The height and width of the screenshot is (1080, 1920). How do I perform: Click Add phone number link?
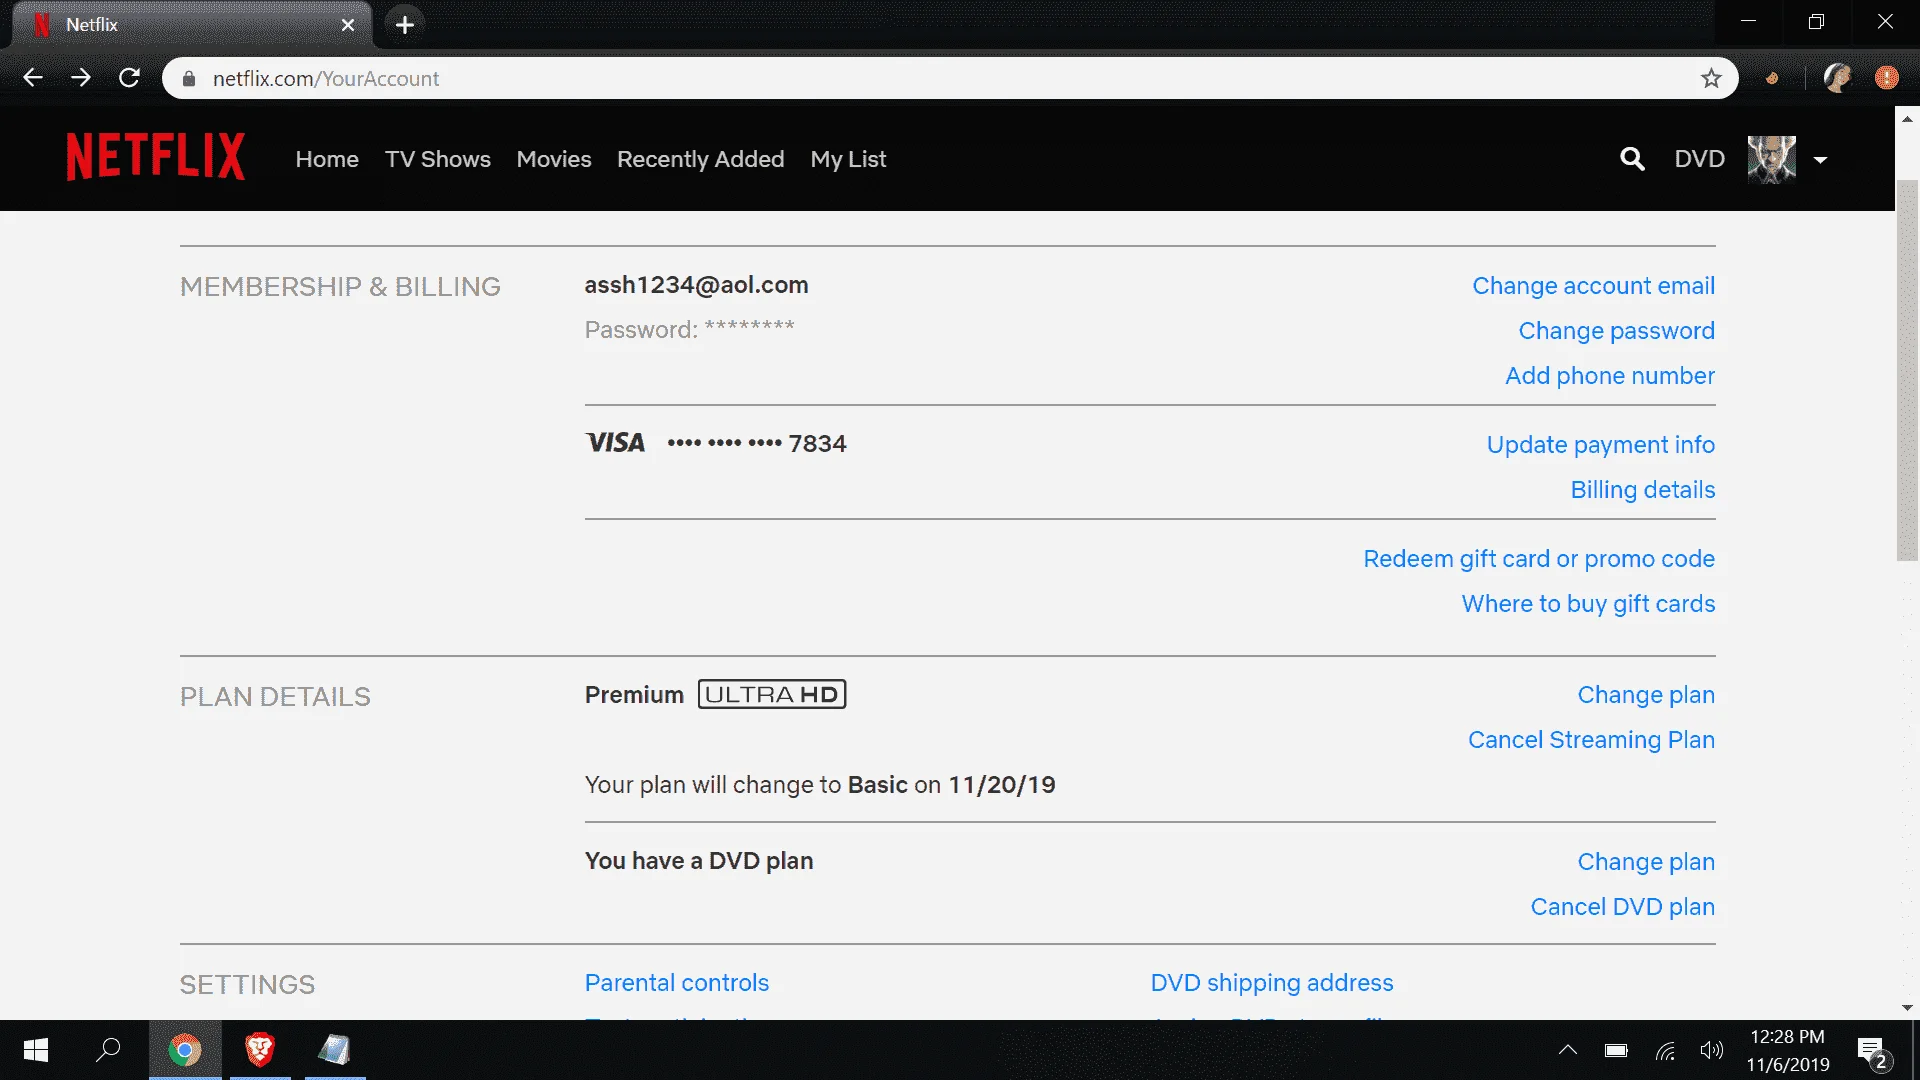point(1610,376)
